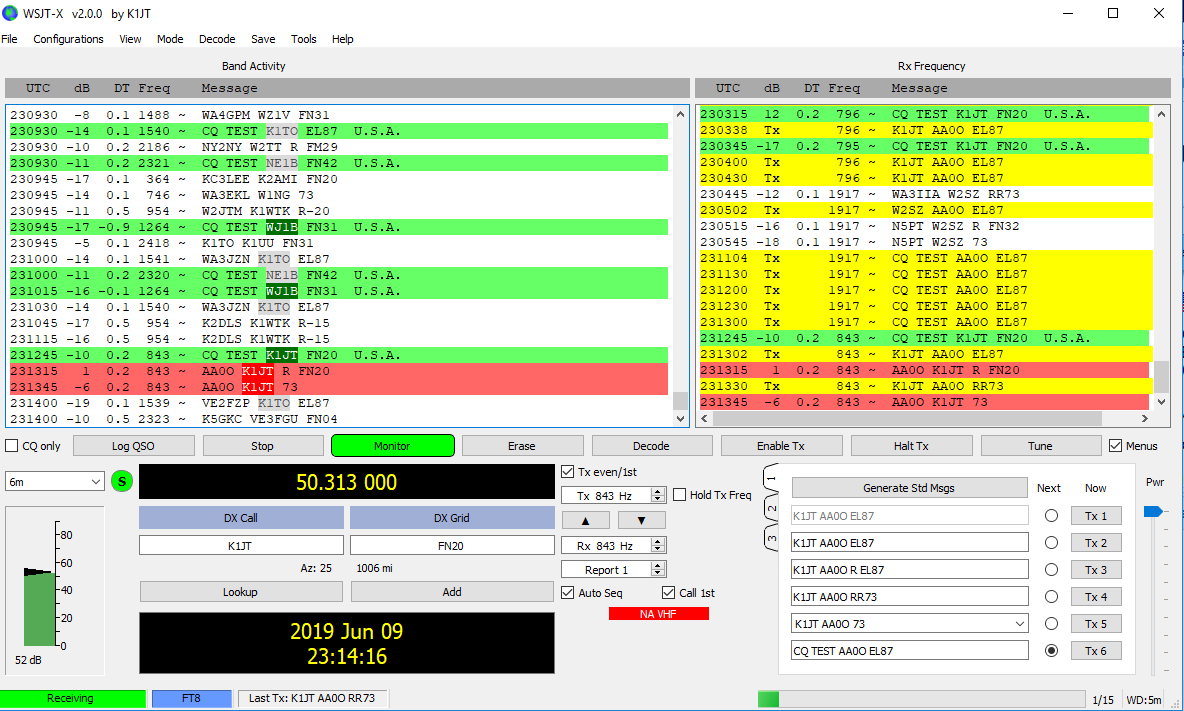Open the View menu
The height and width of the screenshot is (711, 1184).
tap(130, 39)
